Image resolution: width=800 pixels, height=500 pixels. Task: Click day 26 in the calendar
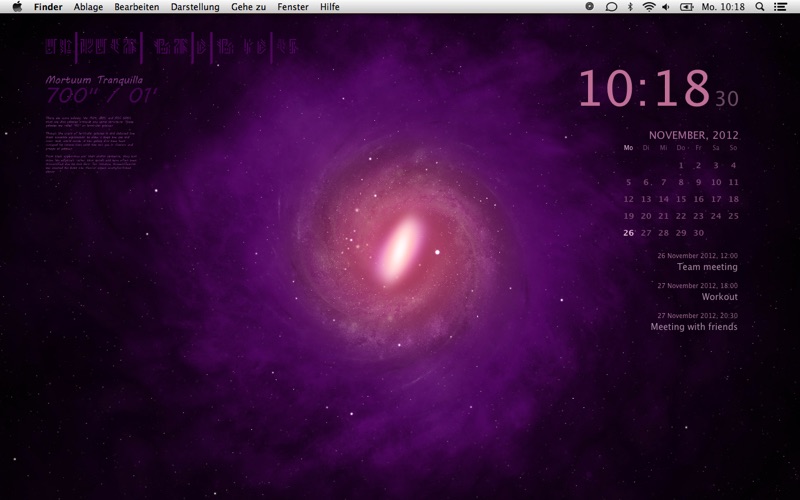click(x=628, y=233)
